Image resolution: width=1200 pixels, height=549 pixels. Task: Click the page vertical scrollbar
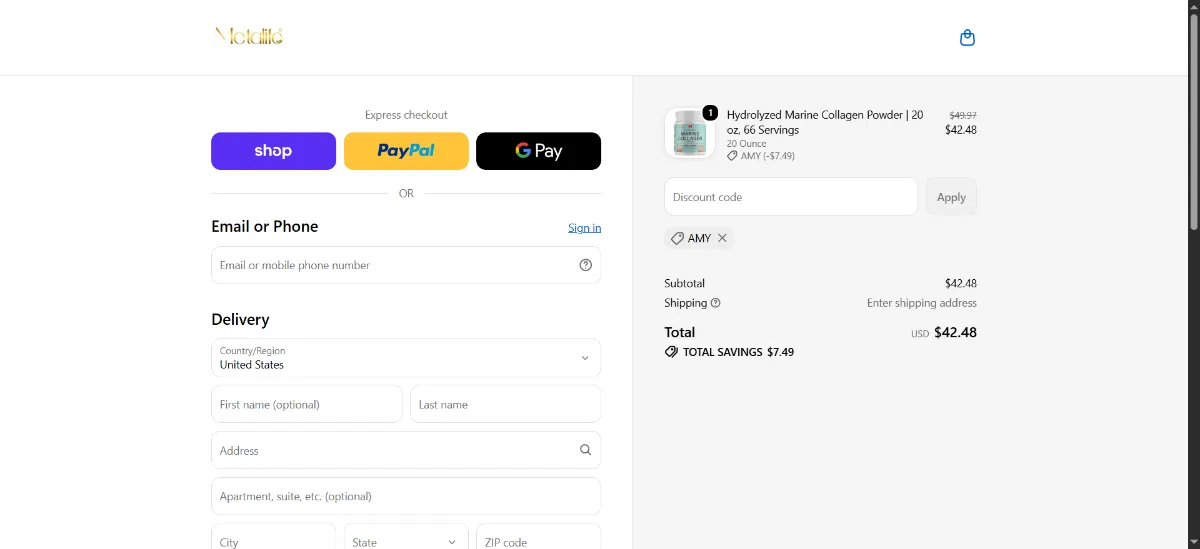[x=1194, y=274]
